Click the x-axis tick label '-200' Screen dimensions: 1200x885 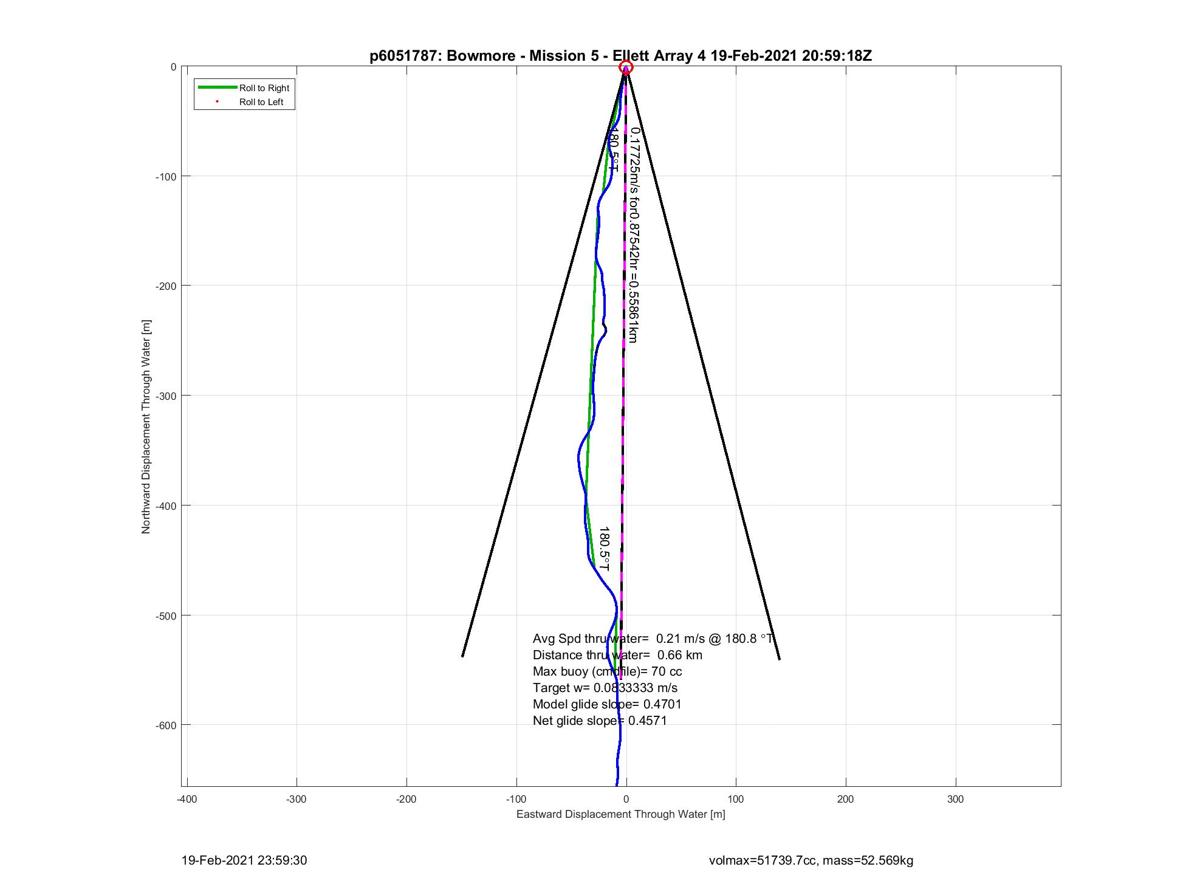[x=406, y=800]
